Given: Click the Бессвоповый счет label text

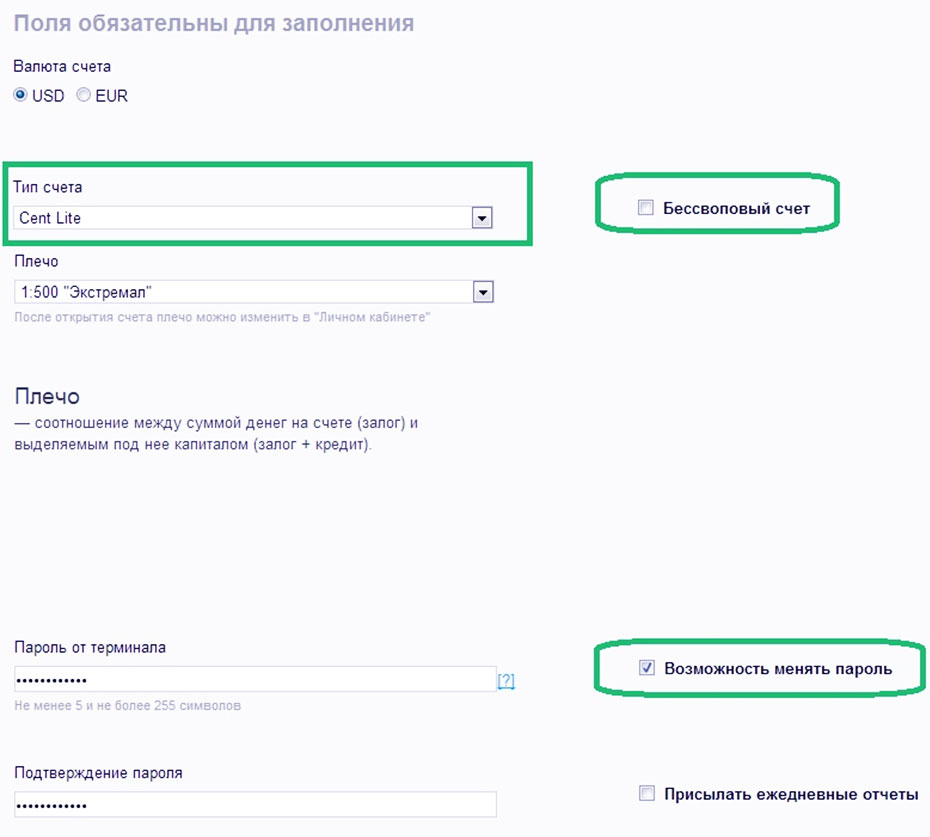Looking at the screenshot, I should point(736,208).
